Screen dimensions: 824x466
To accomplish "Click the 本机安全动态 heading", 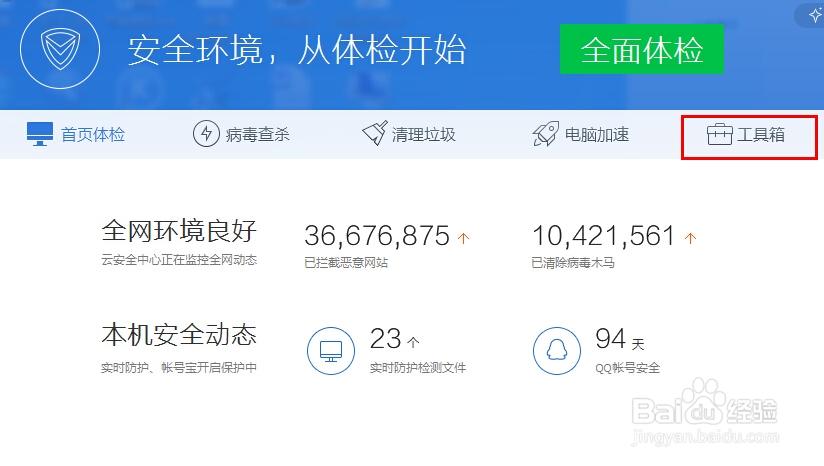I will point(179,335).
